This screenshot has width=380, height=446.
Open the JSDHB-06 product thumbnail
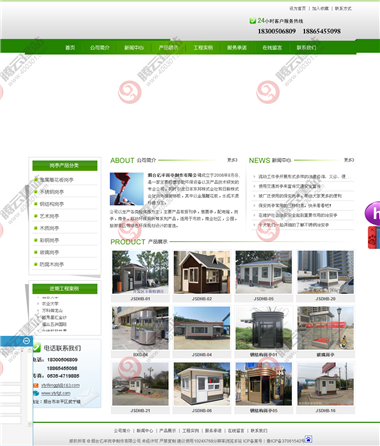point(202,384)
